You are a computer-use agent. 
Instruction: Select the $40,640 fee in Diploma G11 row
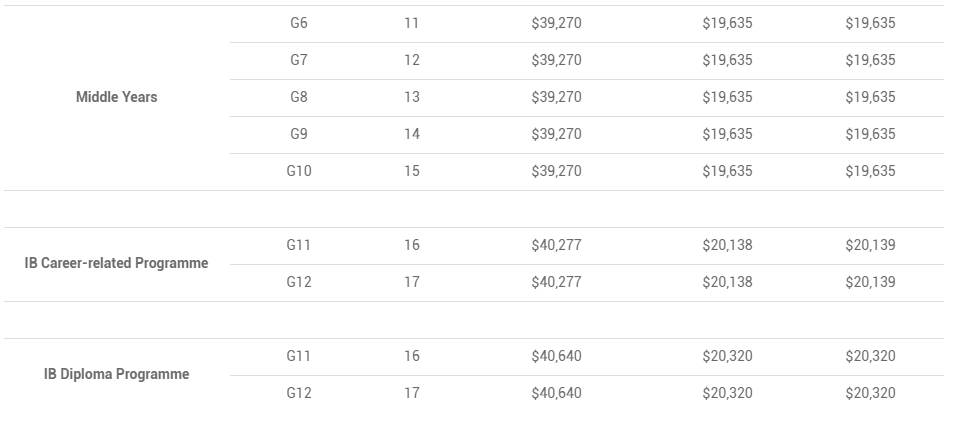tap(556, 356)
